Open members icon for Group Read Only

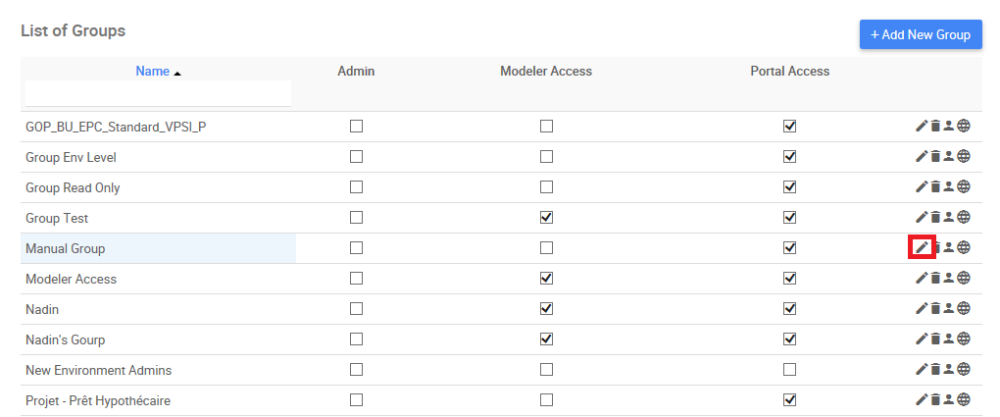click(x=949, y=187)
